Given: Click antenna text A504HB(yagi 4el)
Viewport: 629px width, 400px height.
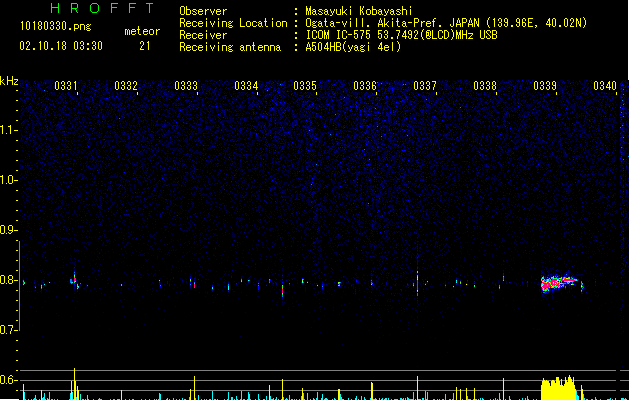Looking at the screenshot, I should 353,47.
